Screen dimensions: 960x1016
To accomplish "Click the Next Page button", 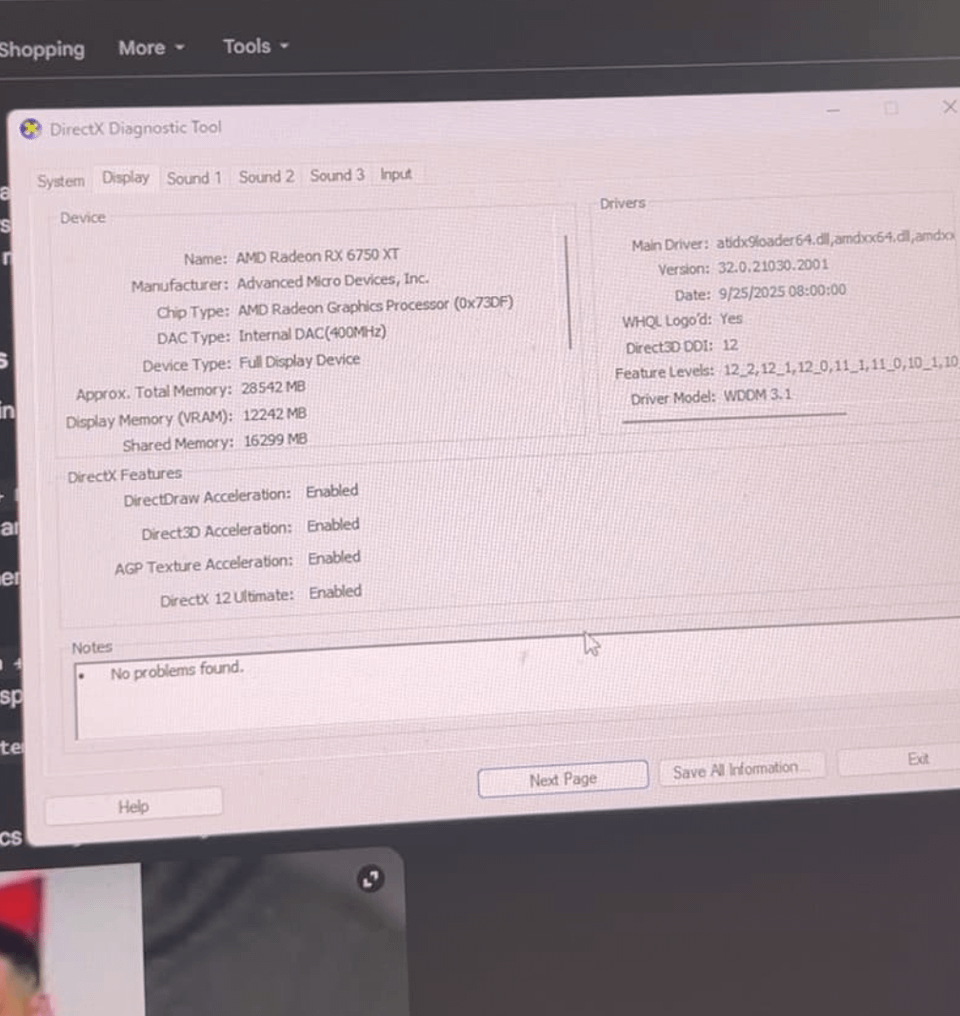I will pyautogui.click(x=563, y=779).
